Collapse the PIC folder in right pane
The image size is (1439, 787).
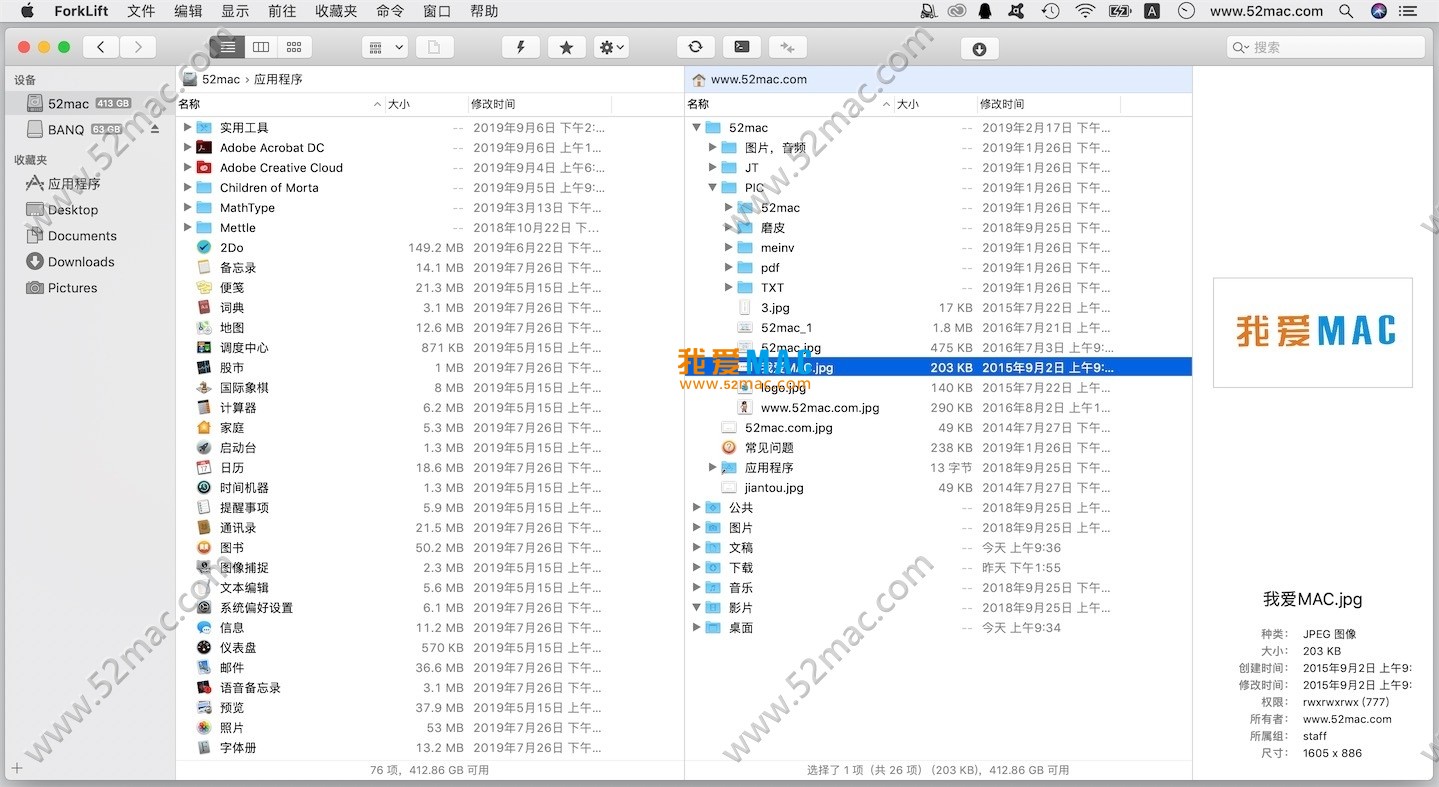click(x=713, y=187)
